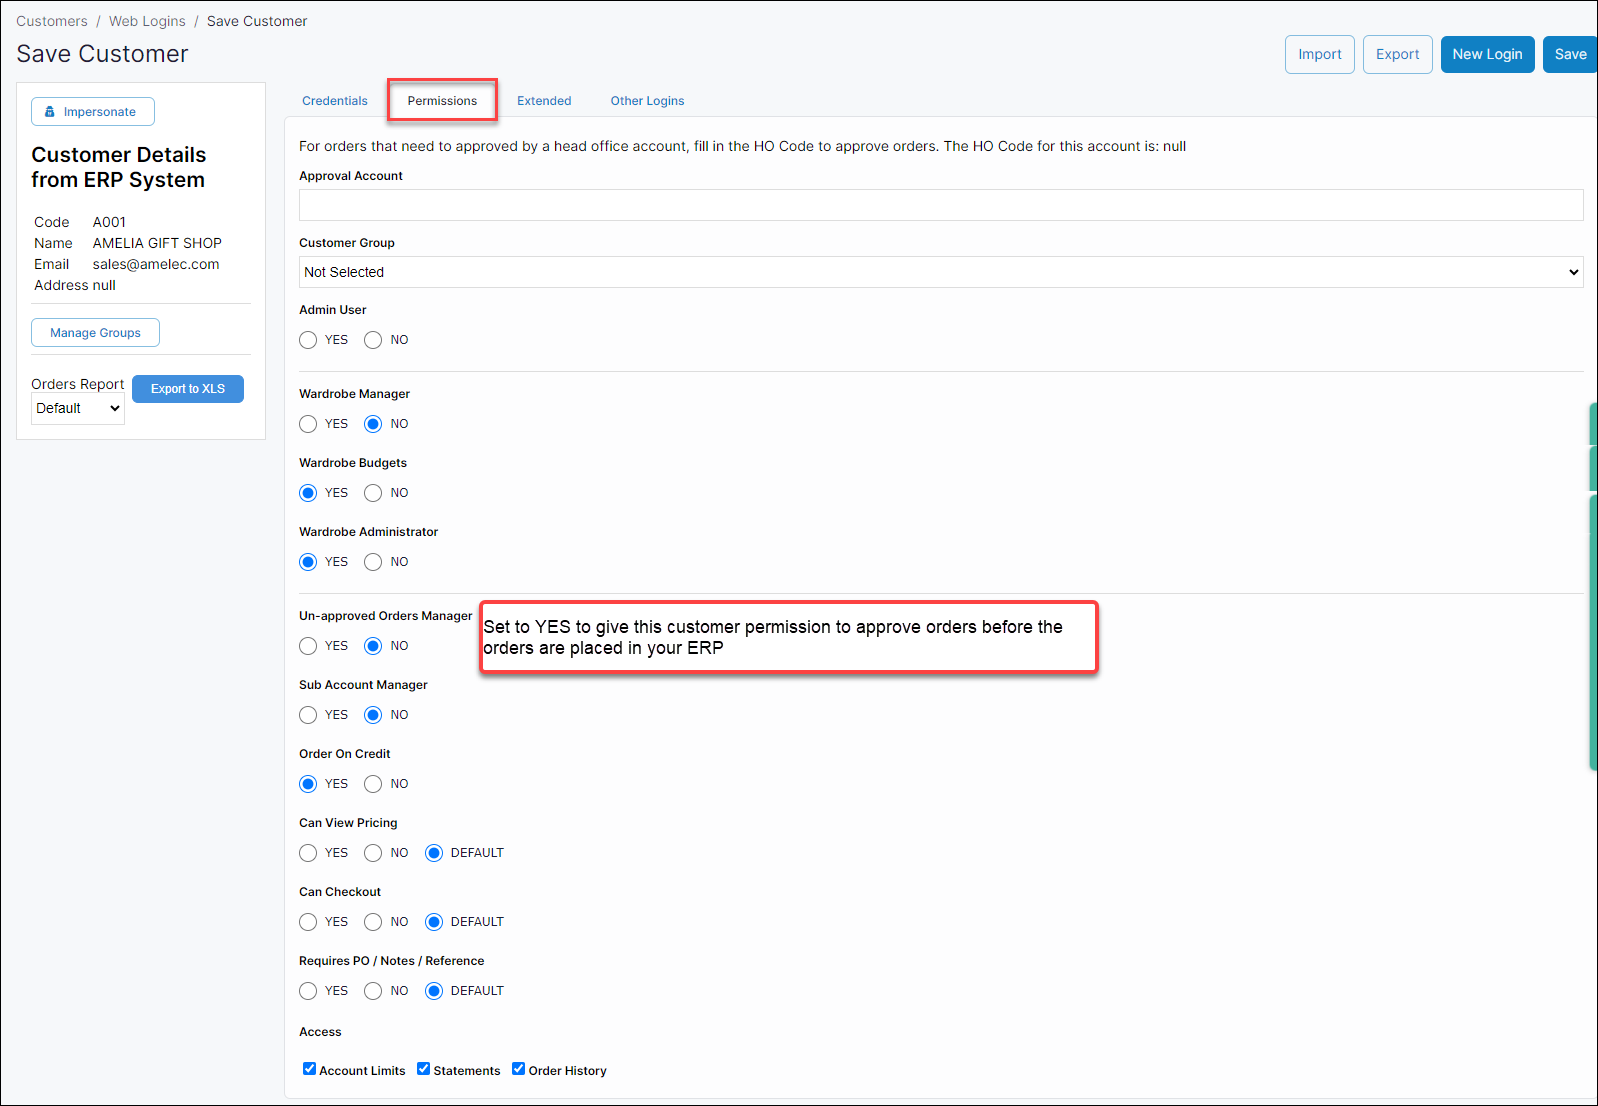Choose NO for Order On Credit
This screenshot has width=1598, height=1106.
pyautogui.click(x=373, y=784)
